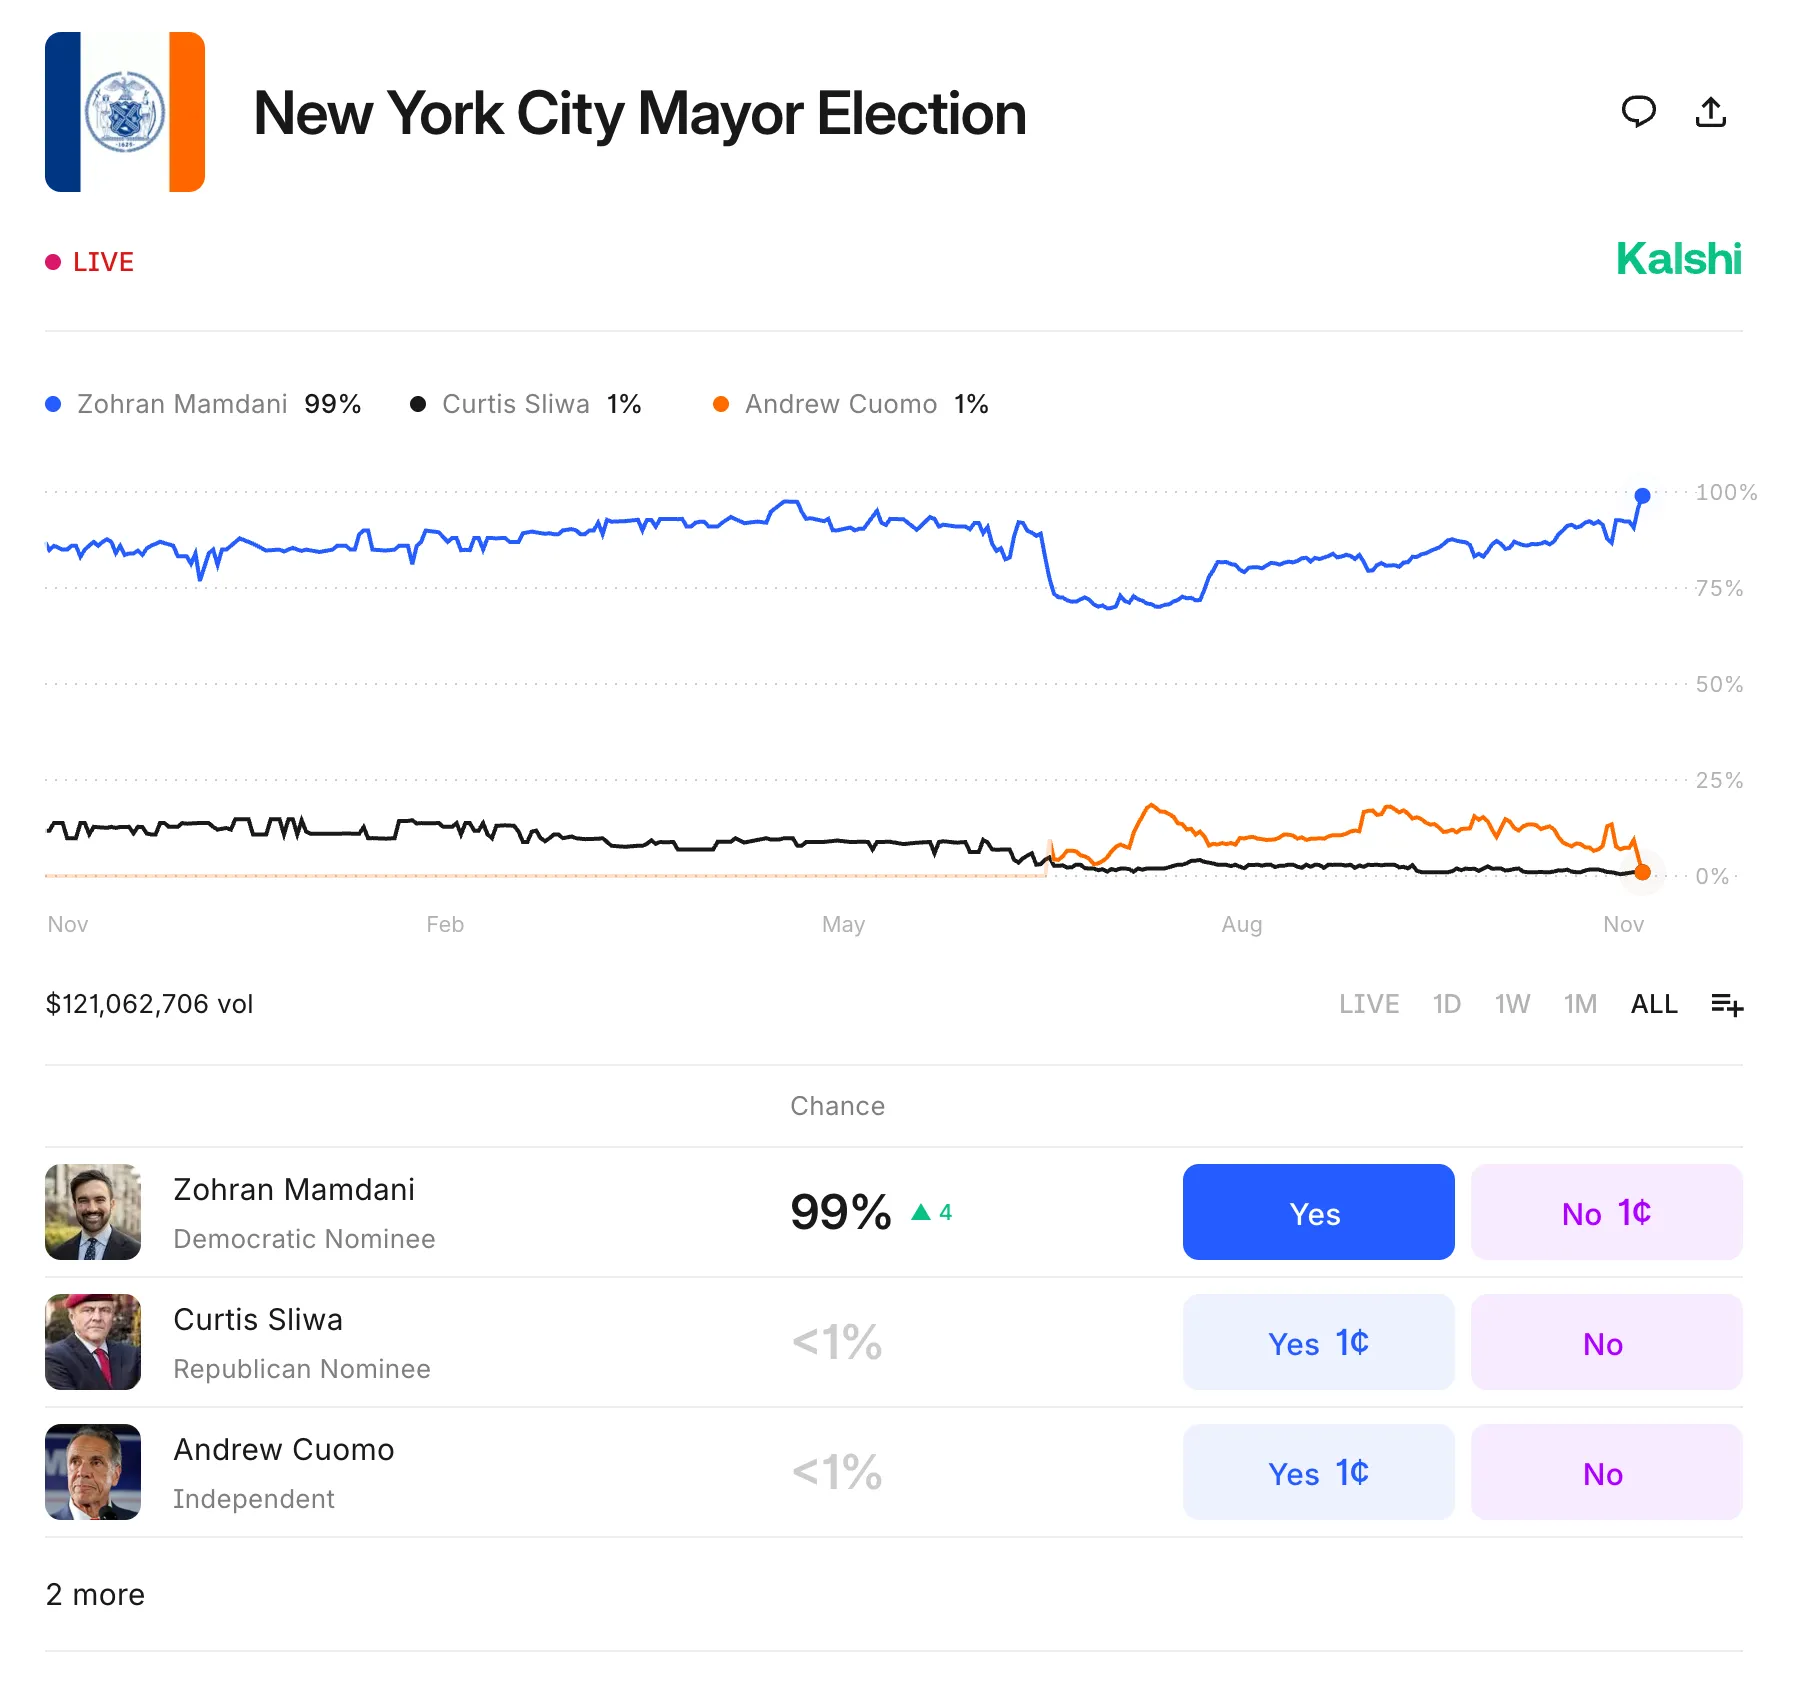The image size is (1818, 1706).
Task: Click the Kalshi logo
Action: point(1678,260)
